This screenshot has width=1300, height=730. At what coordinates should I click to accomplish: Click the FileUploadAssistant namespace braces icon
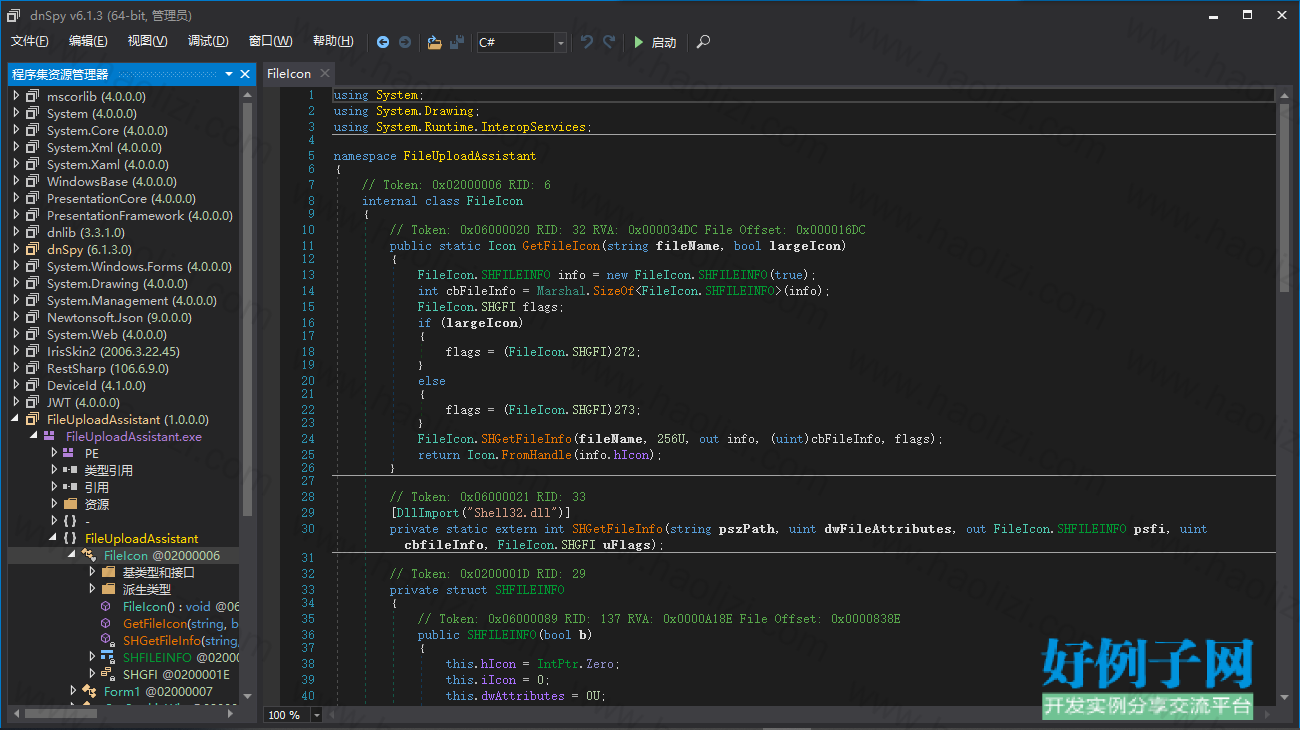point(69,538)
